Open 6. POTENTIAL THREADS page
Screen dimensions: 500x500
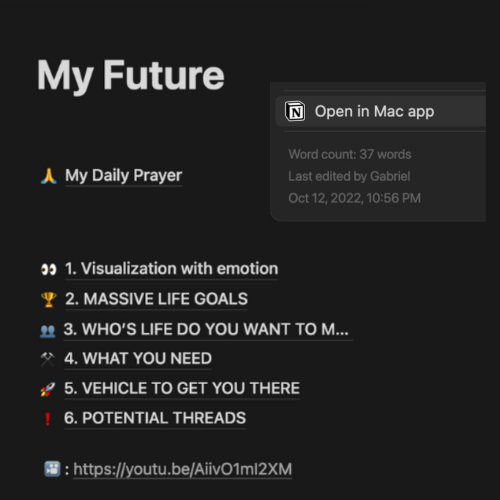[x=155, y=418]
